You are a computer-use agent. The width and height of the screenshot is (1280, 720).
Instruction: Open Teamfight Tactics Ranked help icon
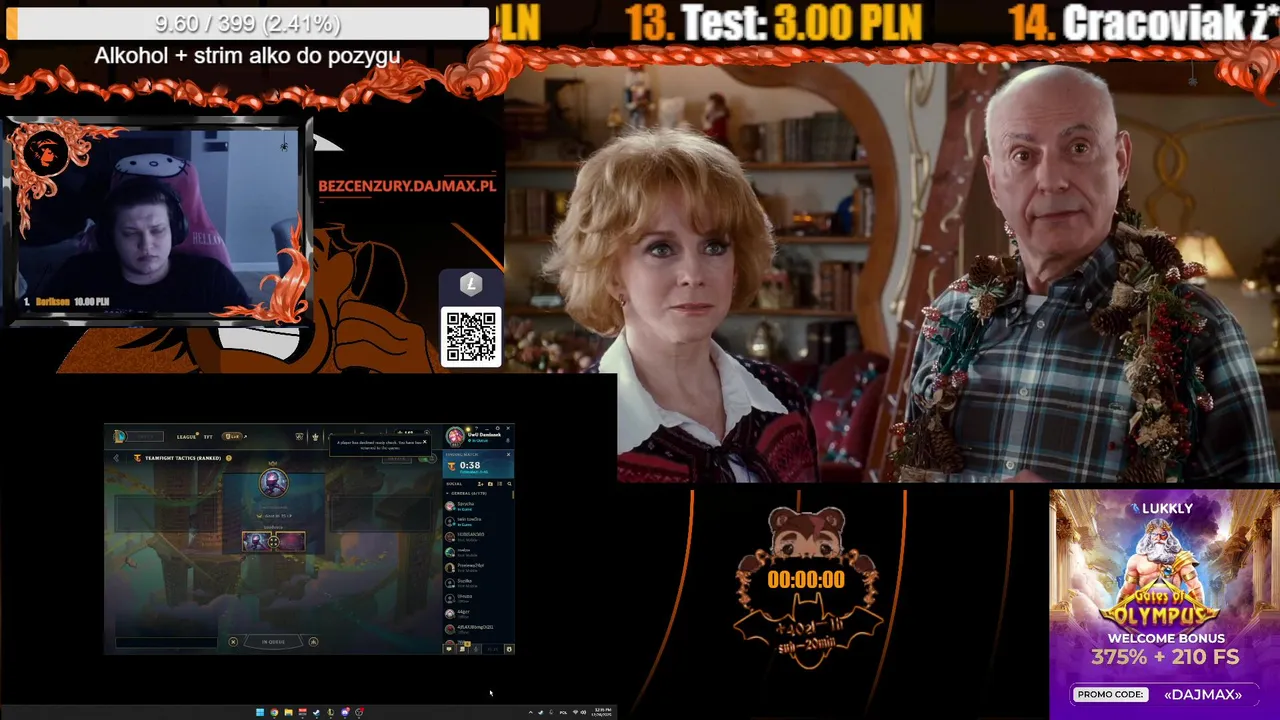(x=229, y=458)
